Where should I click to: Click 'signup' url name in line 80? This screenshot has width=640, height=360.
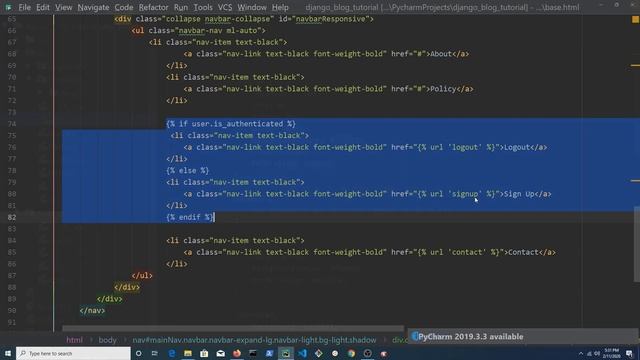[x=465, y=194]
